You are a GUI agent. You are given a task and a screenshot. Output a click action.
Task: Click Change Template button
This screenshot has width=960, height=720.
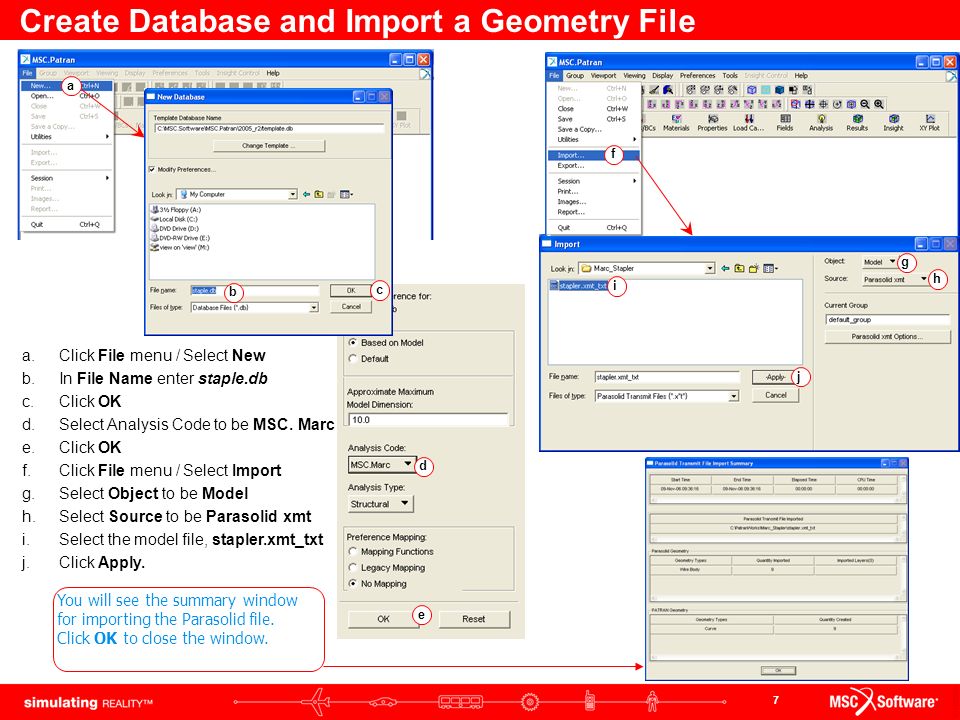coord(269,146)
